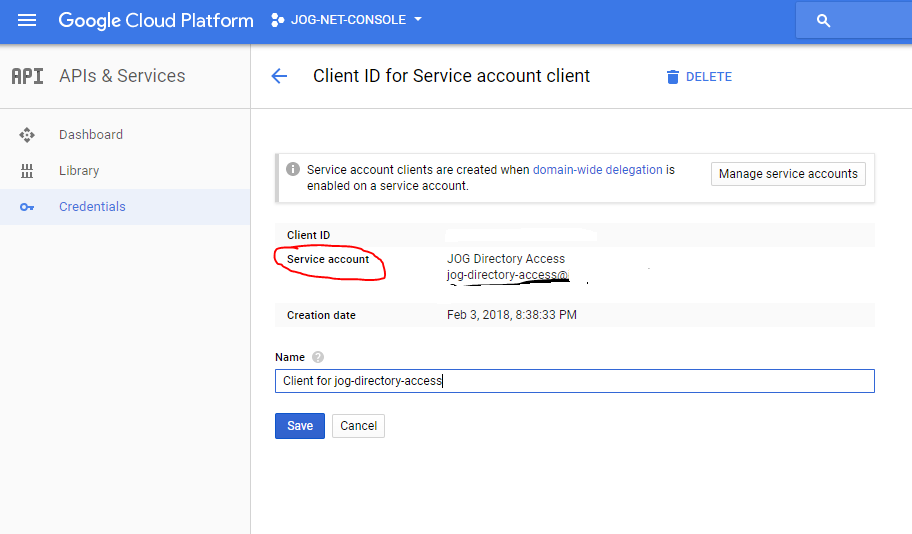
Task: Click the info icon in the notice box
Action: coord(293,169)
